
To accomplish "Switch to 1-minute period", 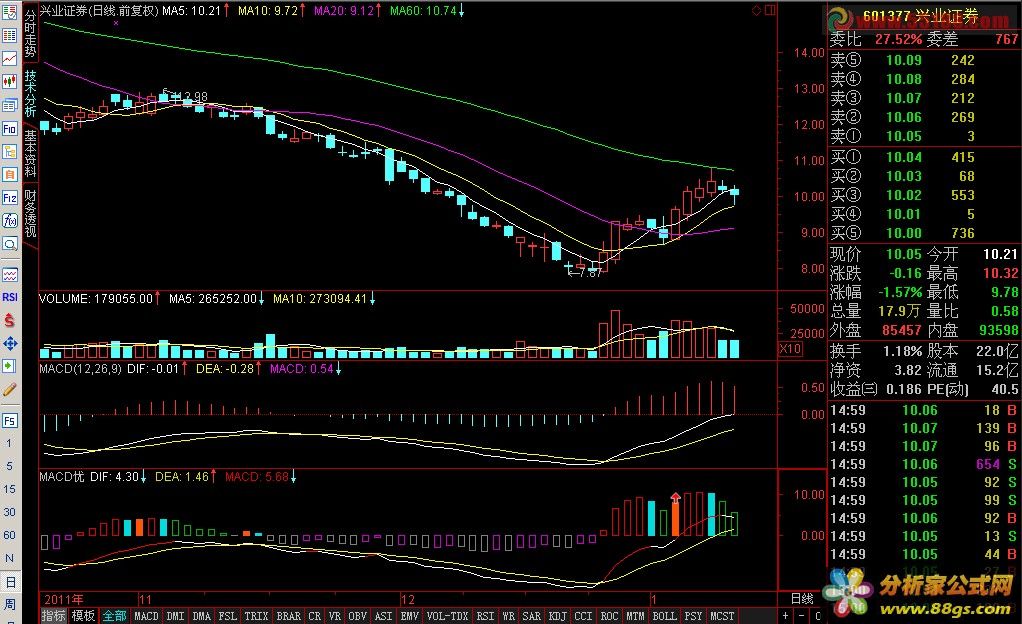I will point(10,443).
